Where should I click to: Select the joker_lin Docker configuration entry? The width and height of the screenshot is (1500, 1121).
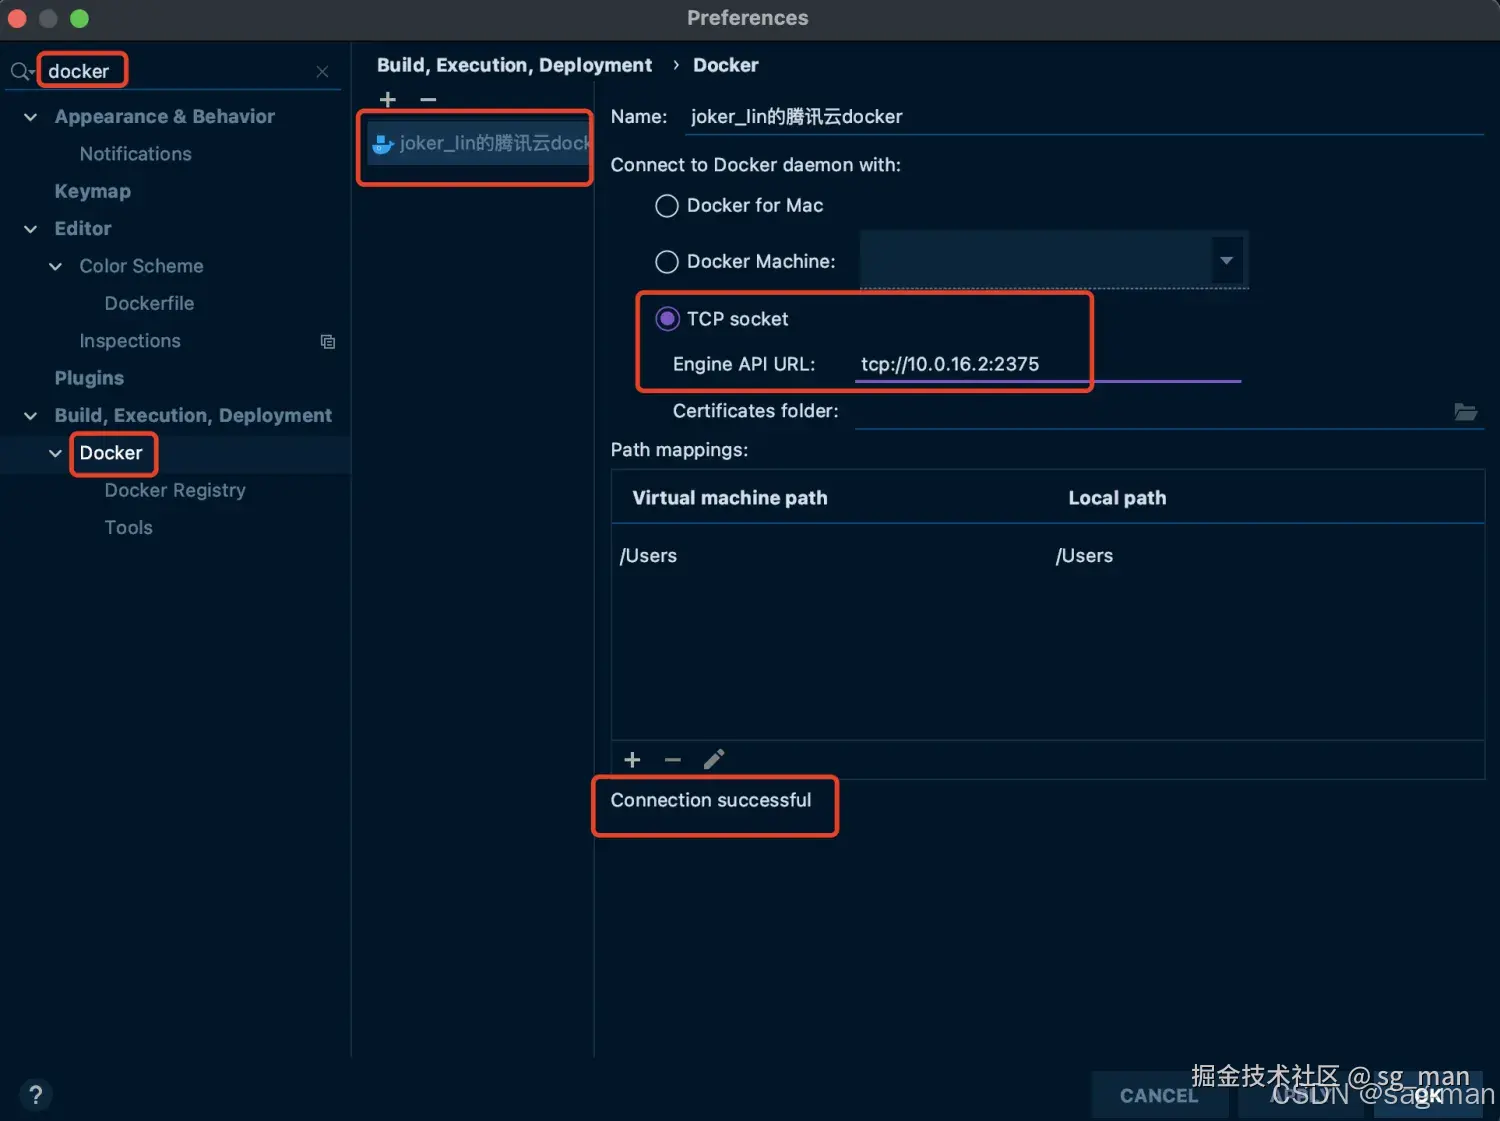tap(479, 144)
